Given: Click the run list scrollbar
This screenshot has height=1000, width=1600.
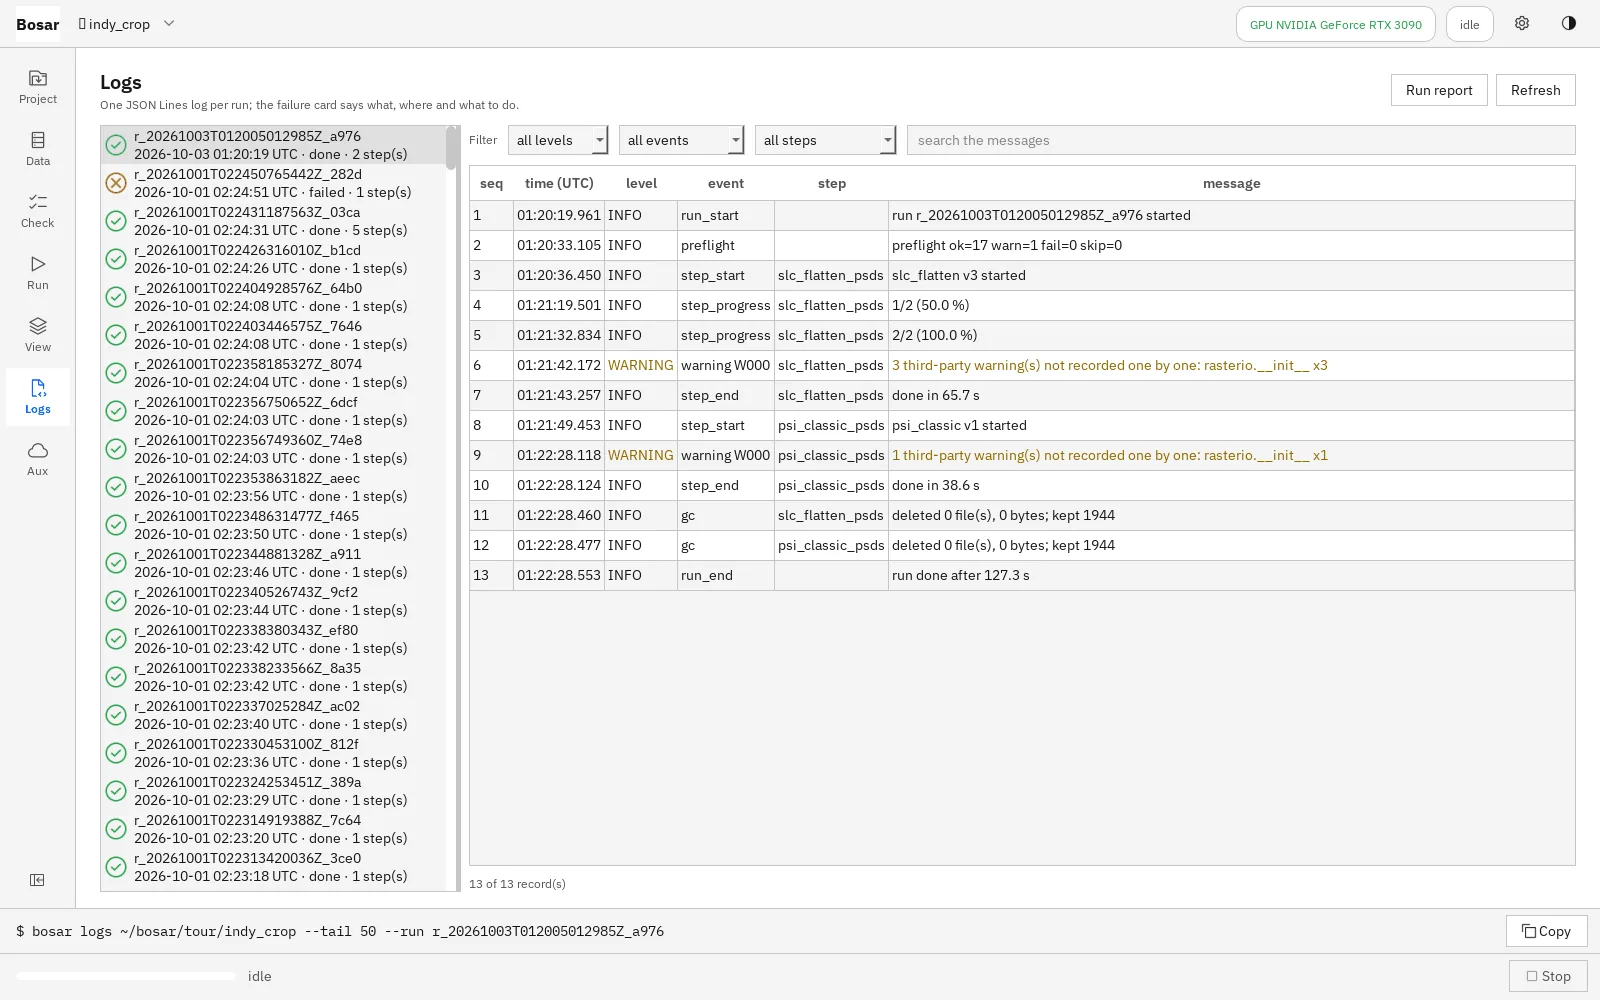Looking at the screenshot, I should click(451, 148).
